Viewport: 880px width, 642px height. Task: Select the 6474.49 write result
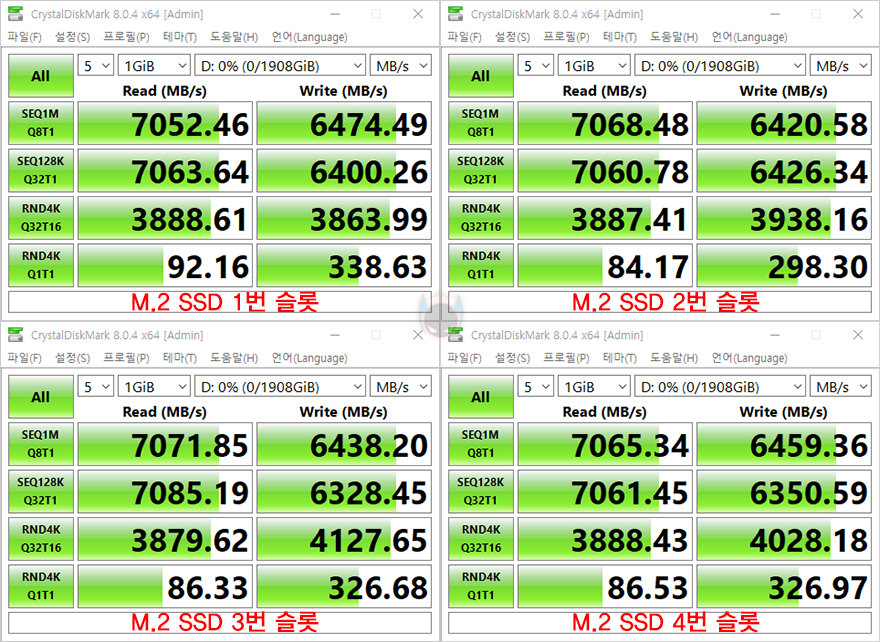click(344, 123)
